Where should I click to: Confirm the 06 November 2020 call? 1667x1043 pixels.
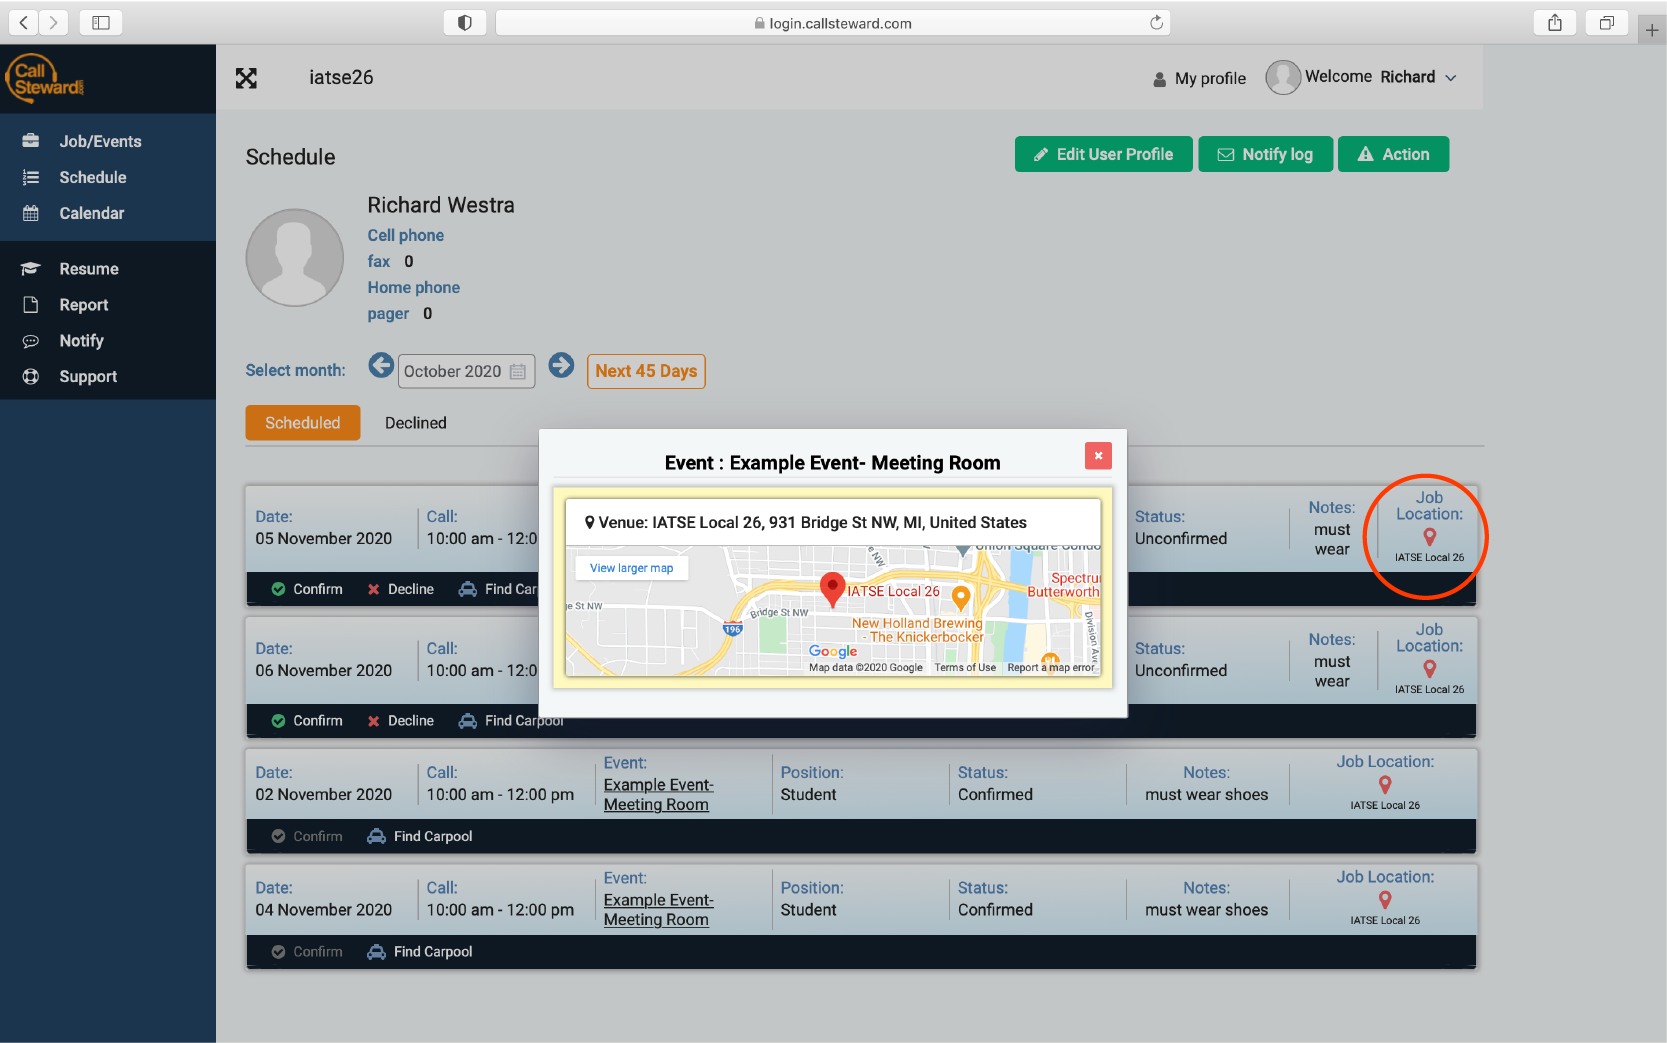tap(307, 721)
